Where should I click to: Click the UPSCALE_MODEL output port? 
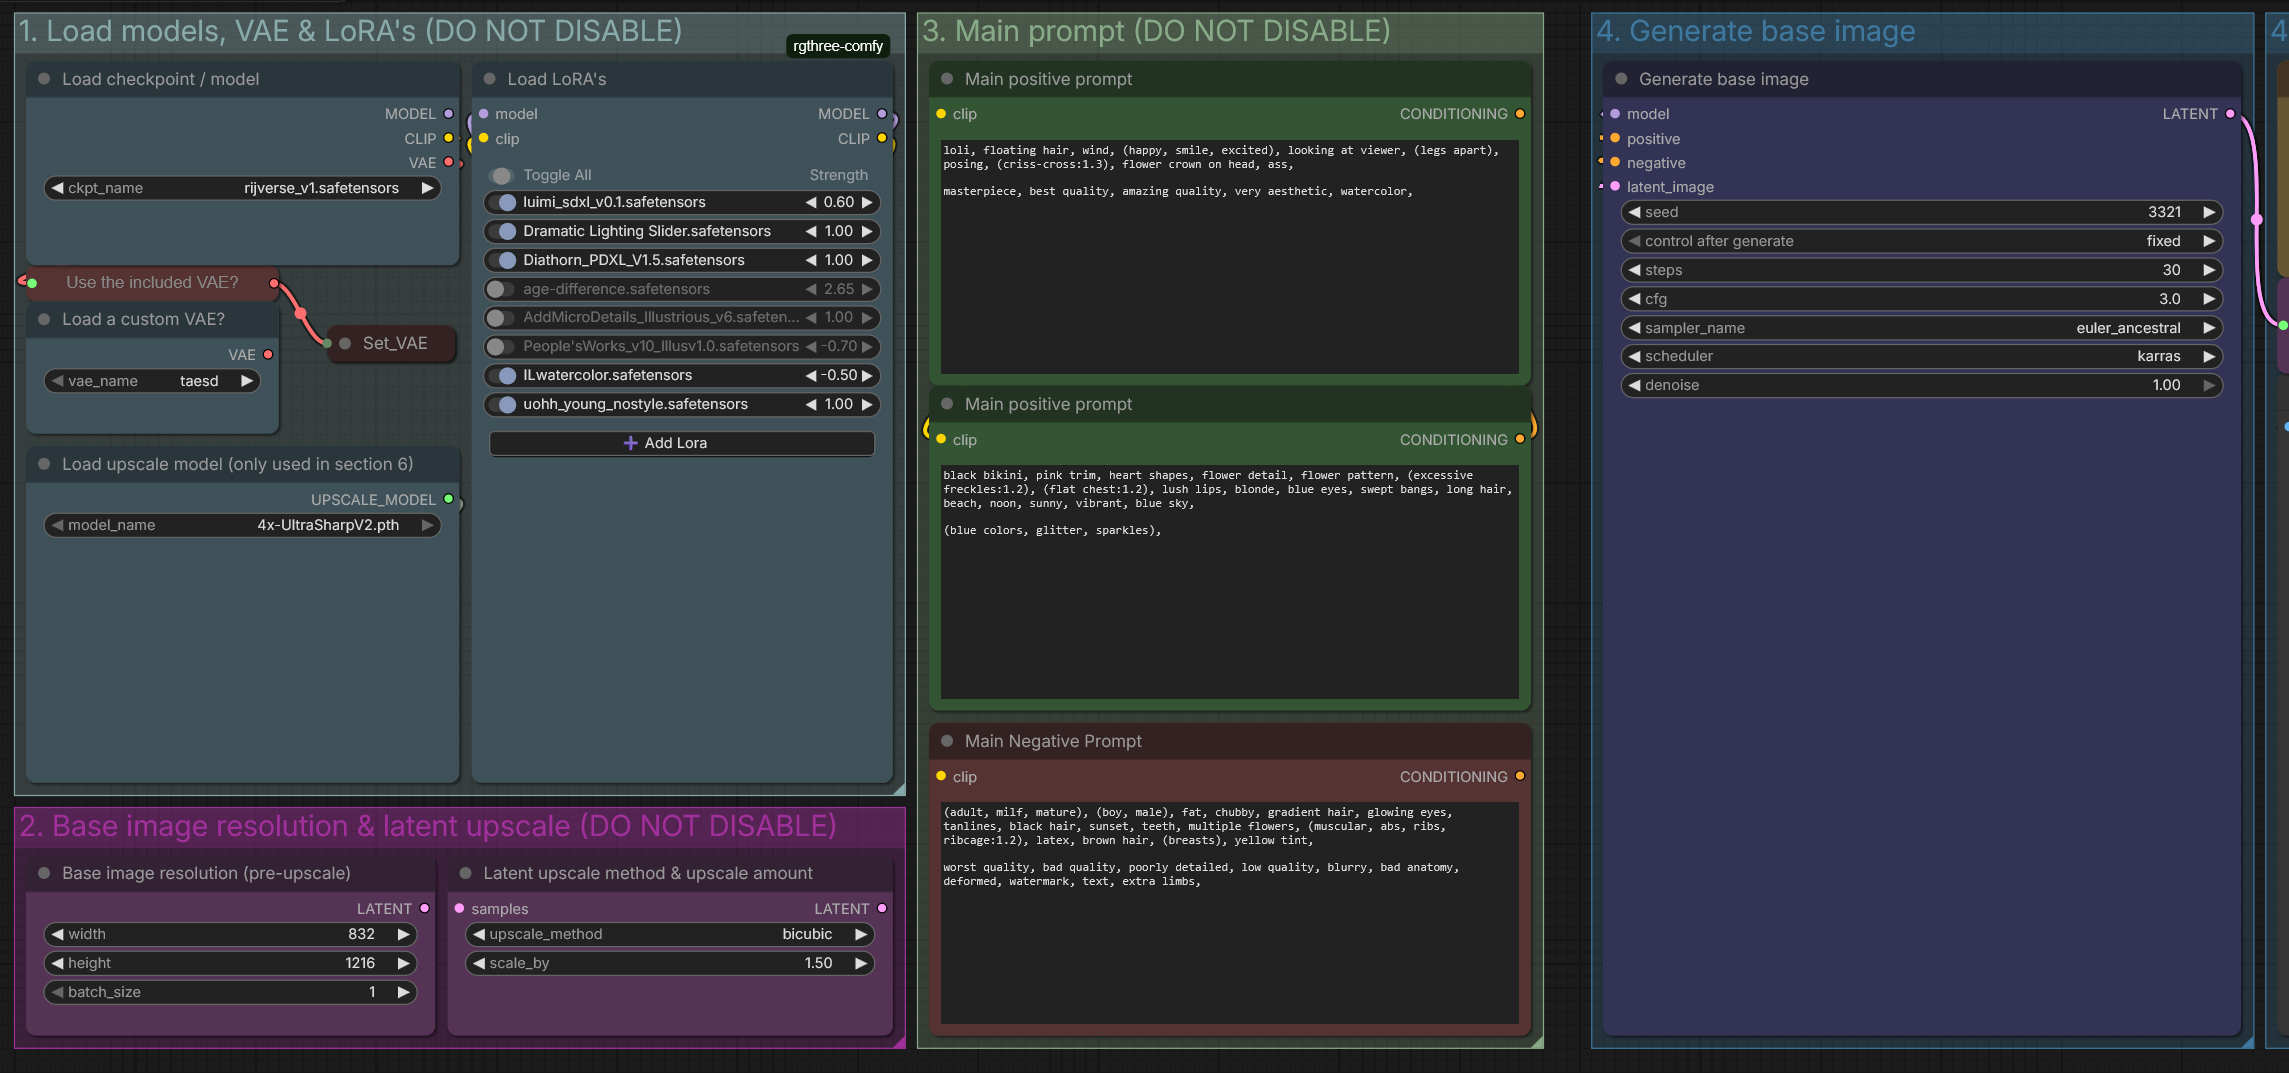[x=448, y=499]
